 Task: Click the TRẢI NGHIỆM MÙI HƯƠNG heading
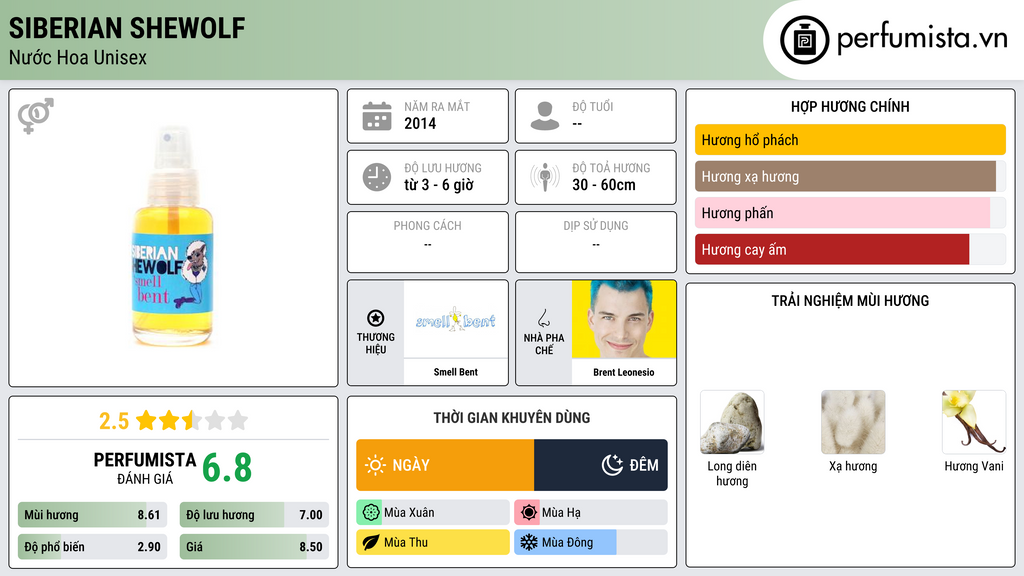pyautogui.click(x=850, y=301)
